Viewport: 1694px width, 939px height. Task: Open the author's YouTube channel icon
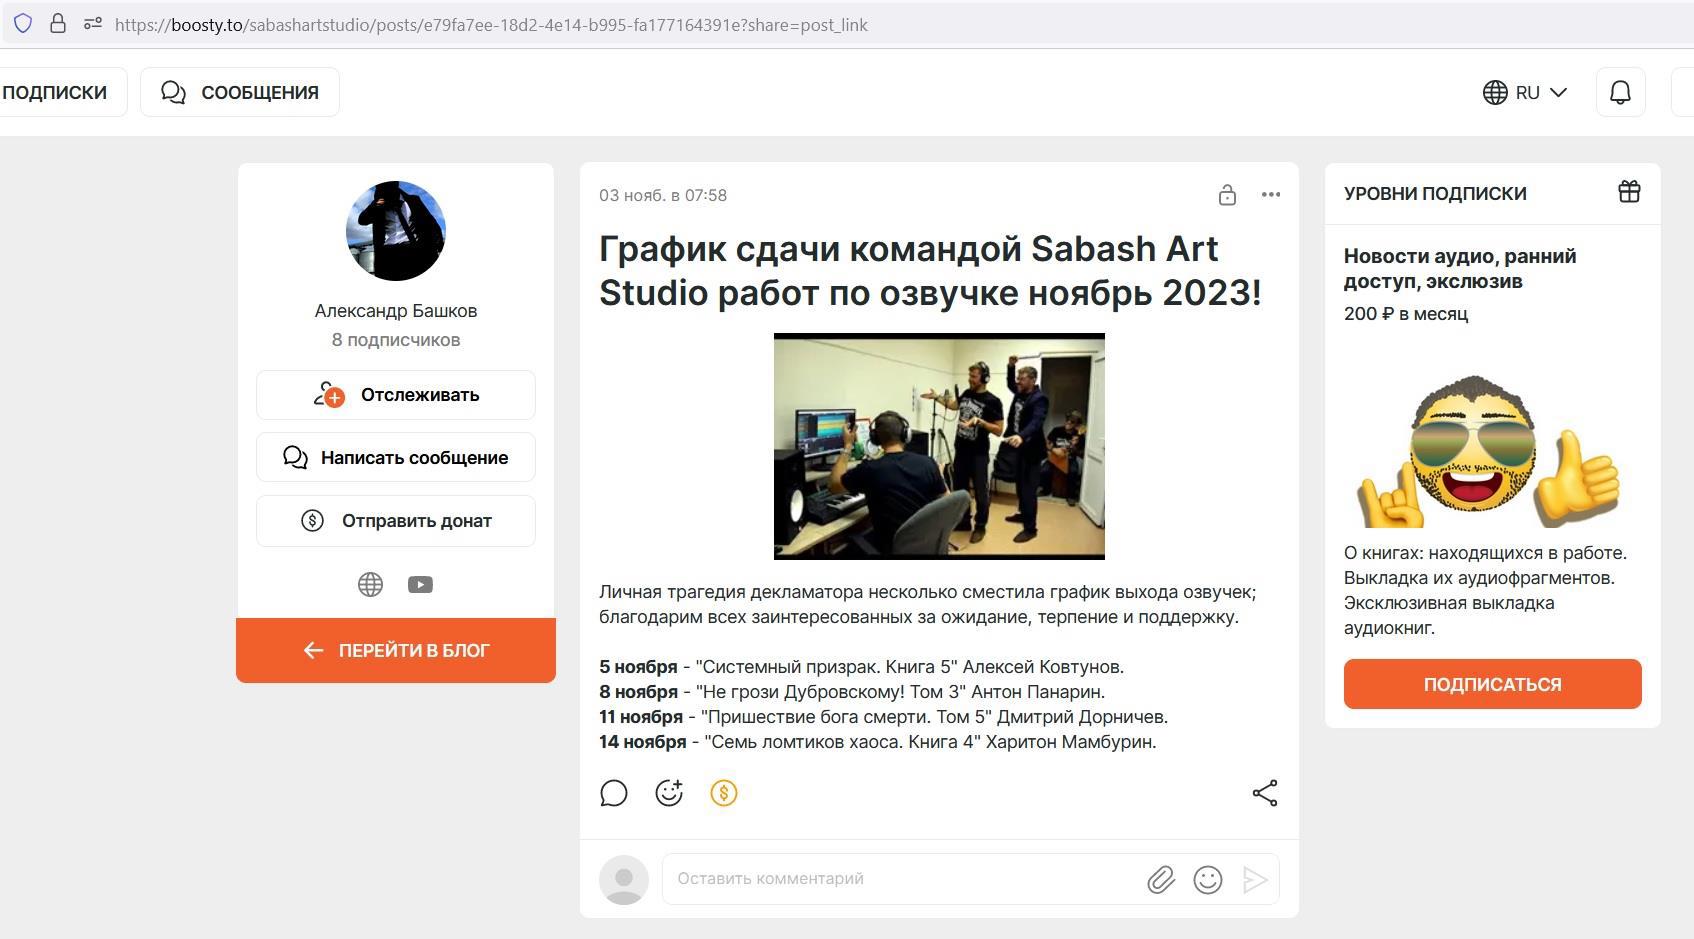[x=420, y=585]
